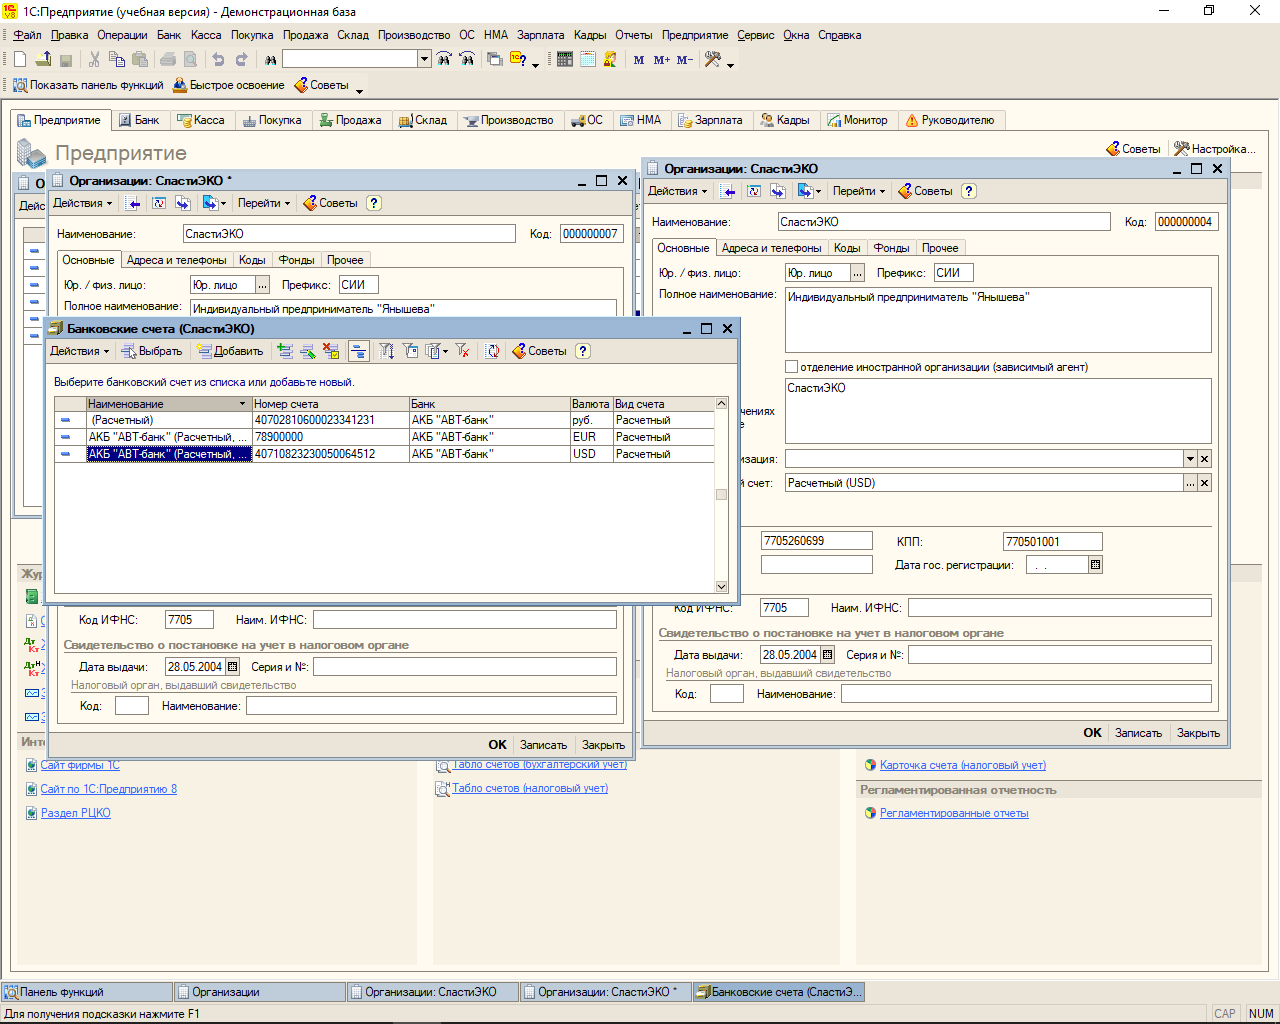Open Перейти dropdown in left Организации window
1280x1024 pixels.
pos(263,203)
